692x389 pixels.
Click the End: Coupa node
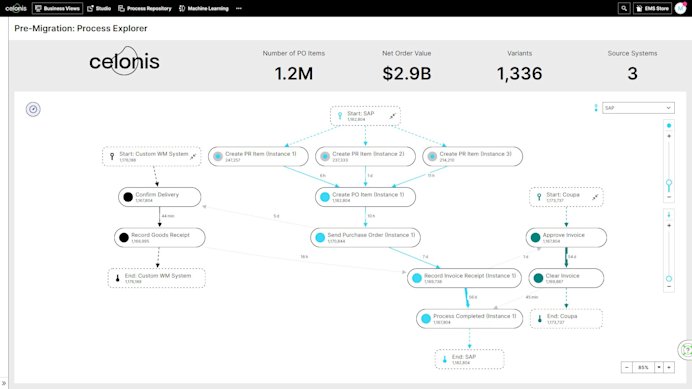566,319
